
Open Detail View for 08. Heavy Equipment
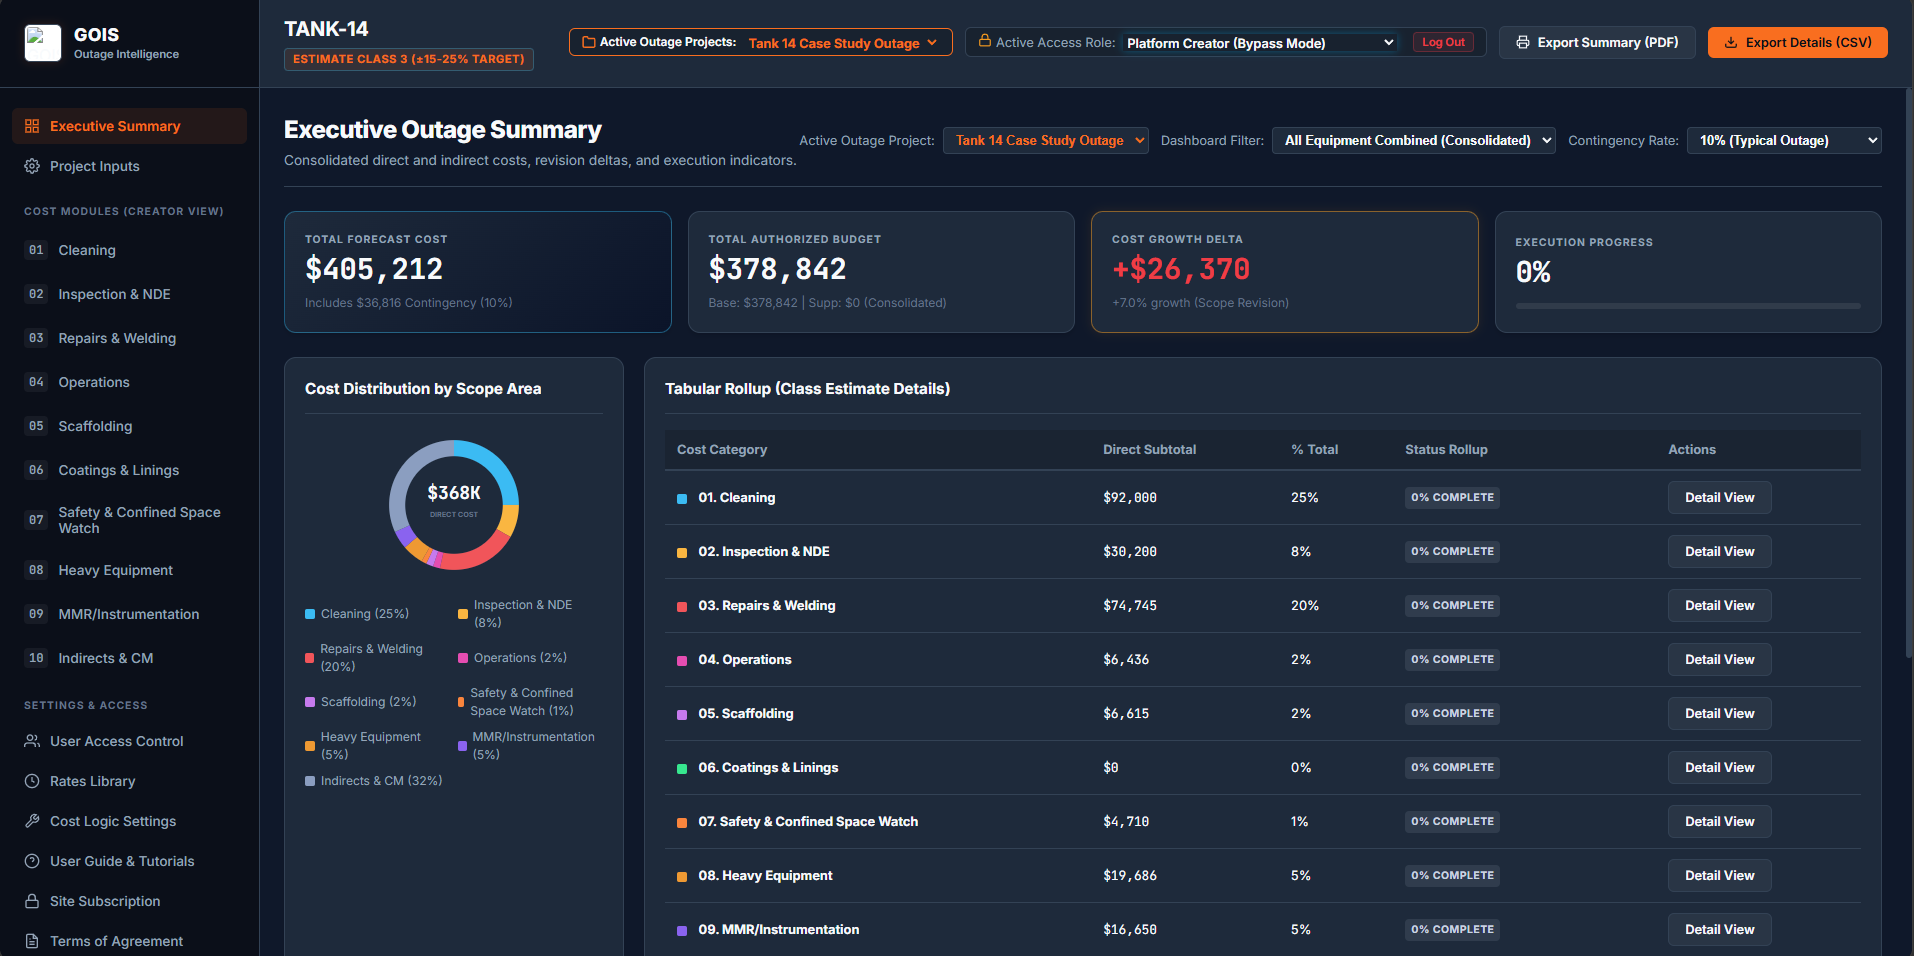tap(1719, 876)
